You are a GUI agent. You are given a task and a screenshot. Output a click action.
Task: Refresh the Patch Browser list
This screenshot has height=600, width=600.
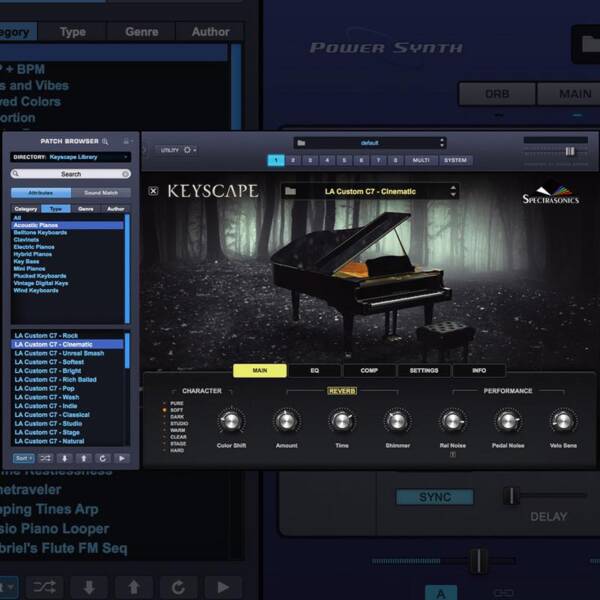click(103, 458)
